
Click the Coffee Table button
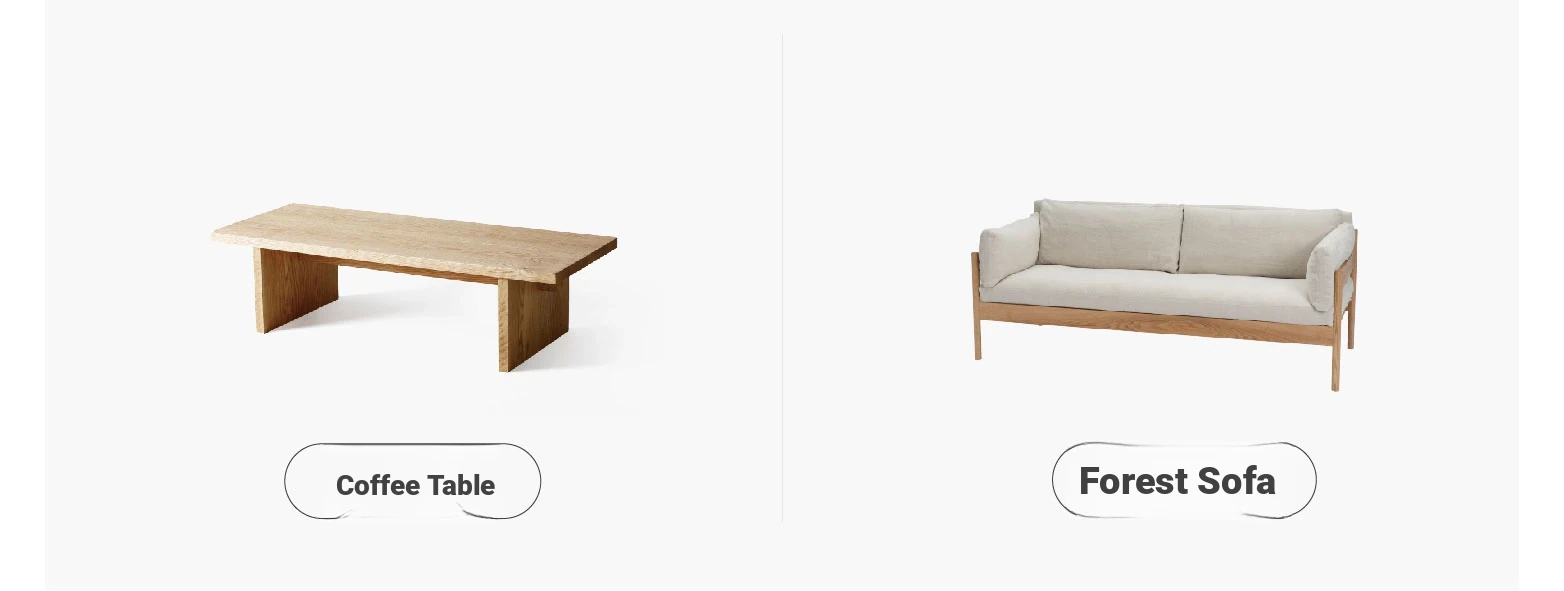(x=413, y=481)
